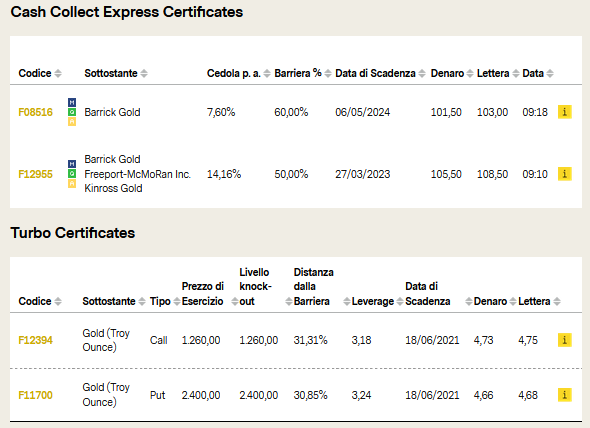This screenshot has width=590, height=428.
Task: Select leverage value 3,18
Action: pos(361,340)
